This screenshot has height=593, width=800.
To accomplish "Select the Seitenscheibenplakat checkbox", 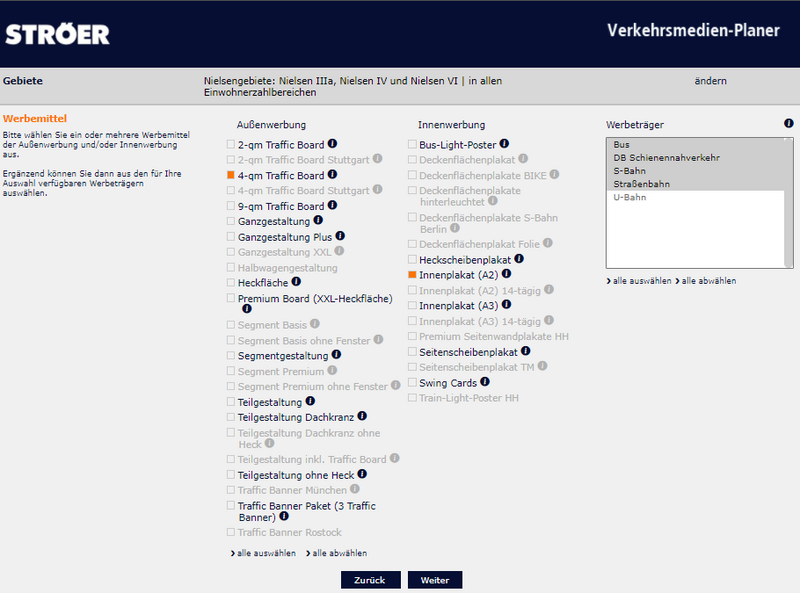I will (412, 352).
